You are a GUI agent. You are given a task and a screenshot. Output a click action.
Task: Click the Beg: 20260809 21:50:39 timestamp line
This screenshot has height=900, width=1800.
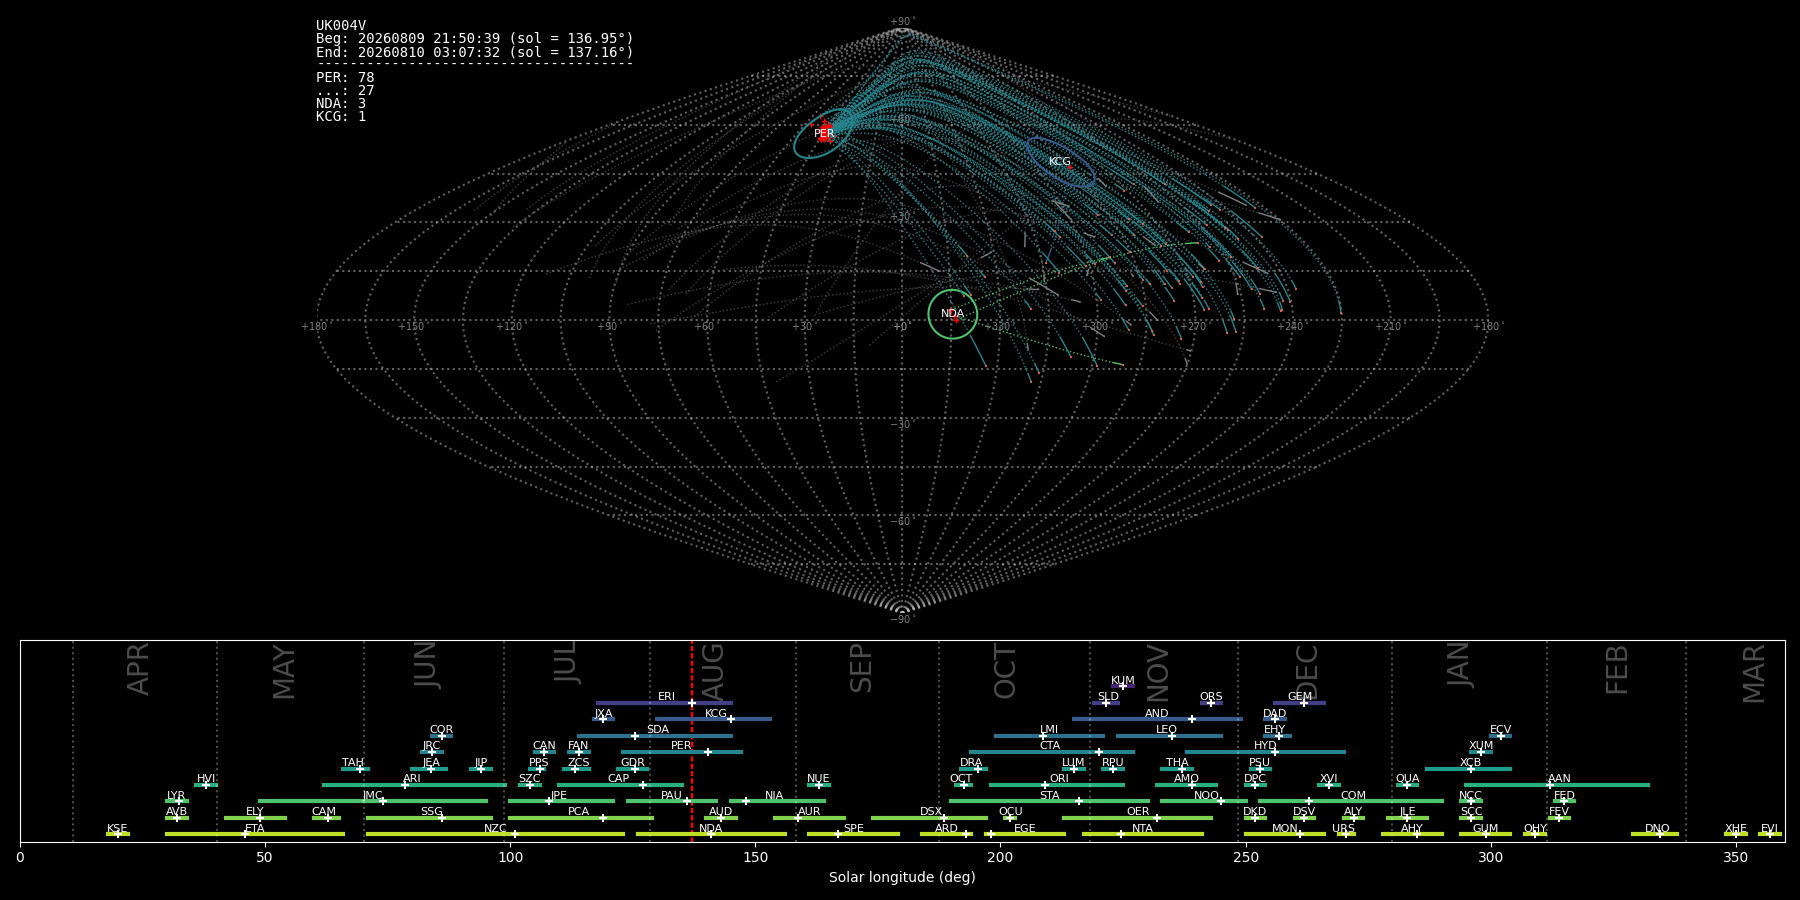click(x=475, y=39)
